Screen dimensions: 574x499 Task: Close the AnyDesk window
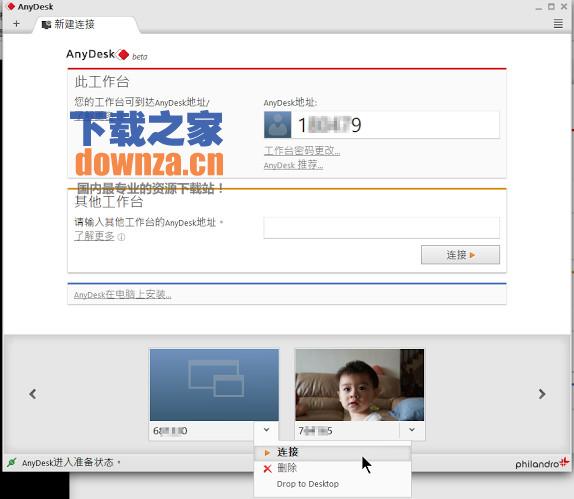[564, 7]
